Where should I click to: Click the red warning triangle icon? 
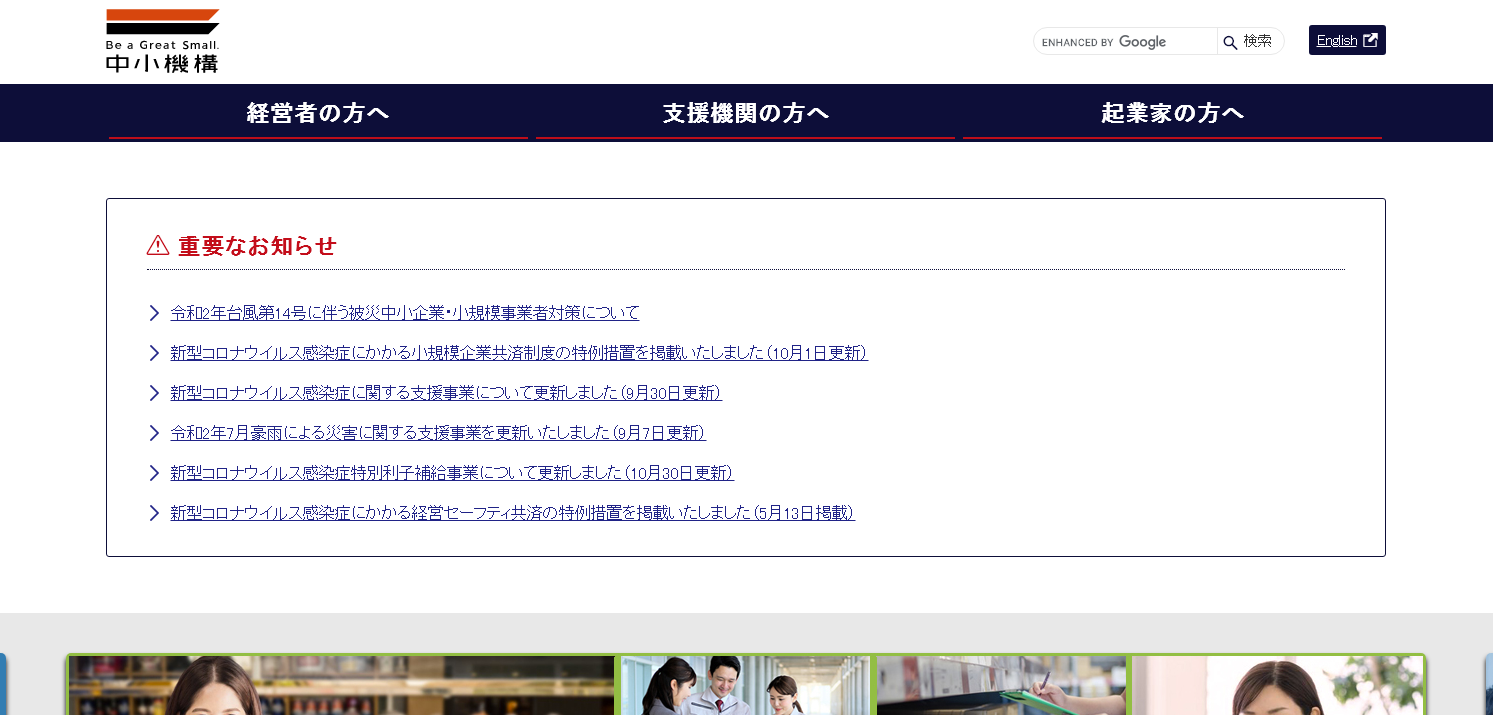point(158,245)
